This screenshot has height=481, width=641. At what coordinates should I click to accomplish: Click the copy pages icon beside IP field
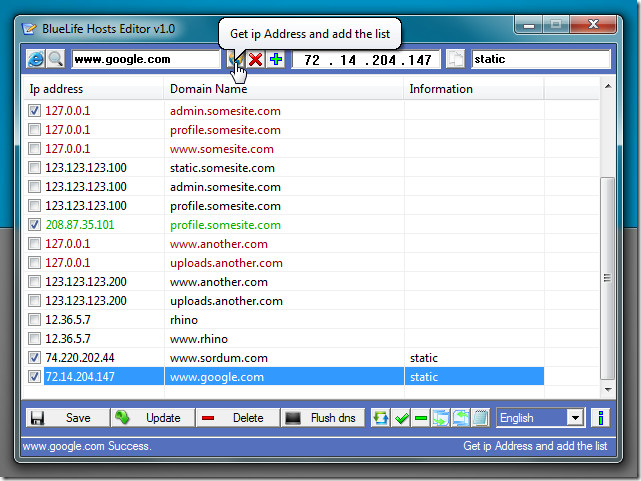coord(455,60)
